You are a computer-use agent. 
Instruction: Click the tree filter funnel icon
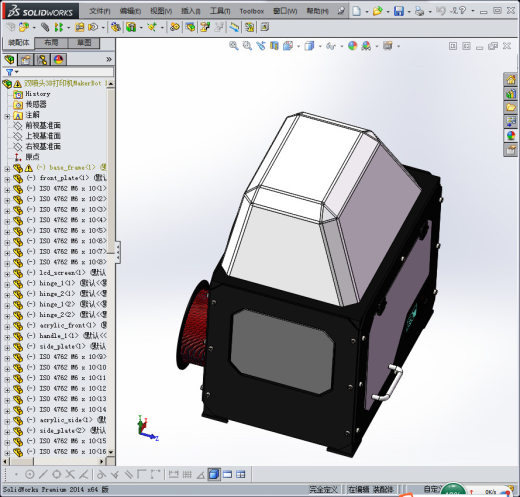[x=9, y=72]
